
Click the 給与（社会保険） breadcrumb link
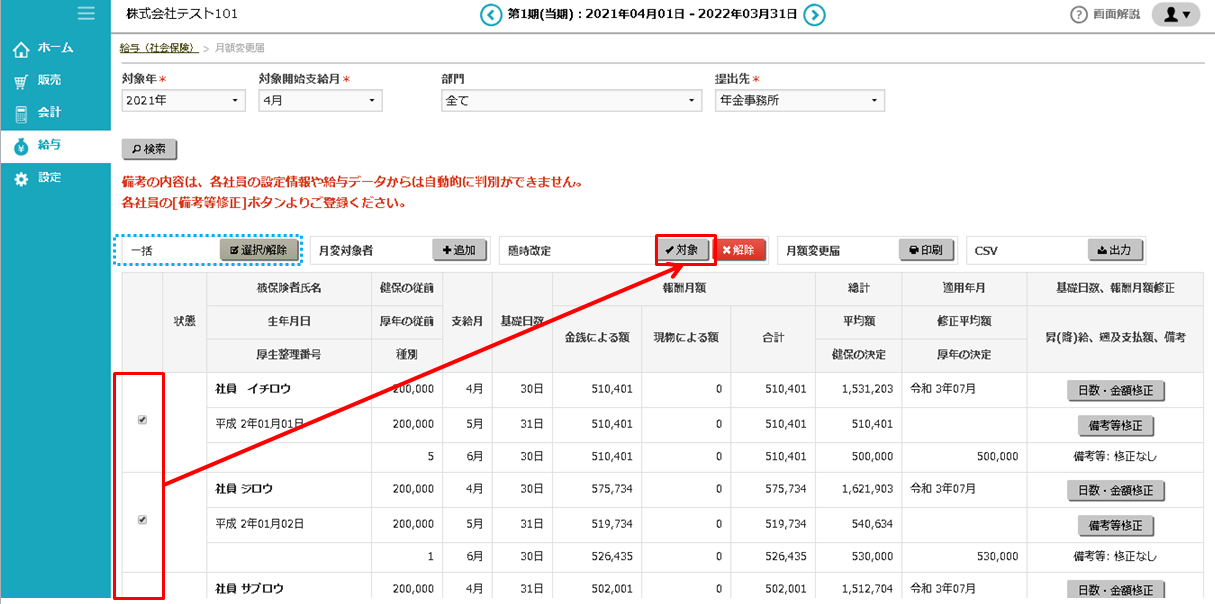[x=157, y=47]
